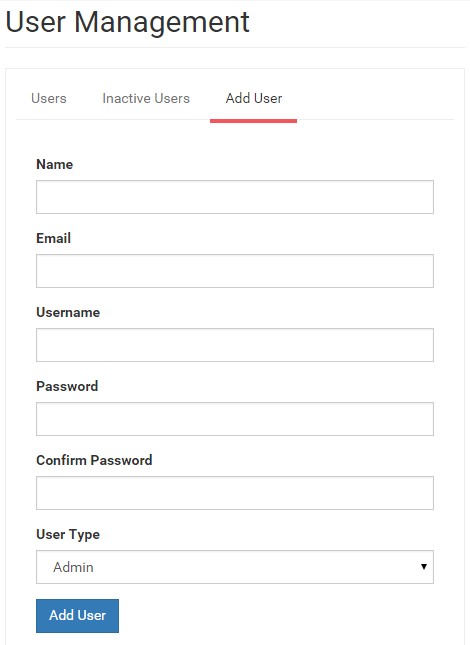Screen dimensions: 470x645
Task: Click the Name field label
Action: [x=55, y=165]
